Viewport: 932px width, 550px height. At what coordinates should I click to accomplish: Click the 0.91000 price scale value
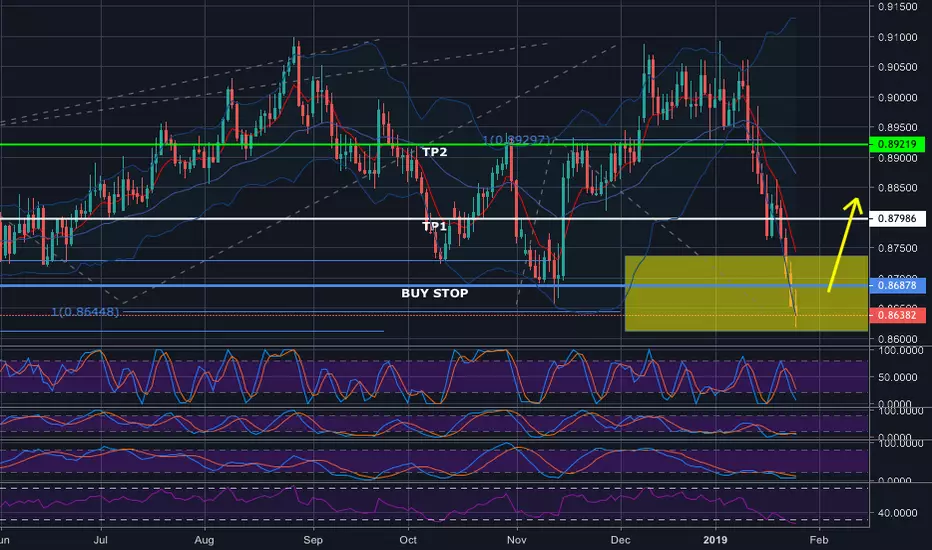point(898,37)
